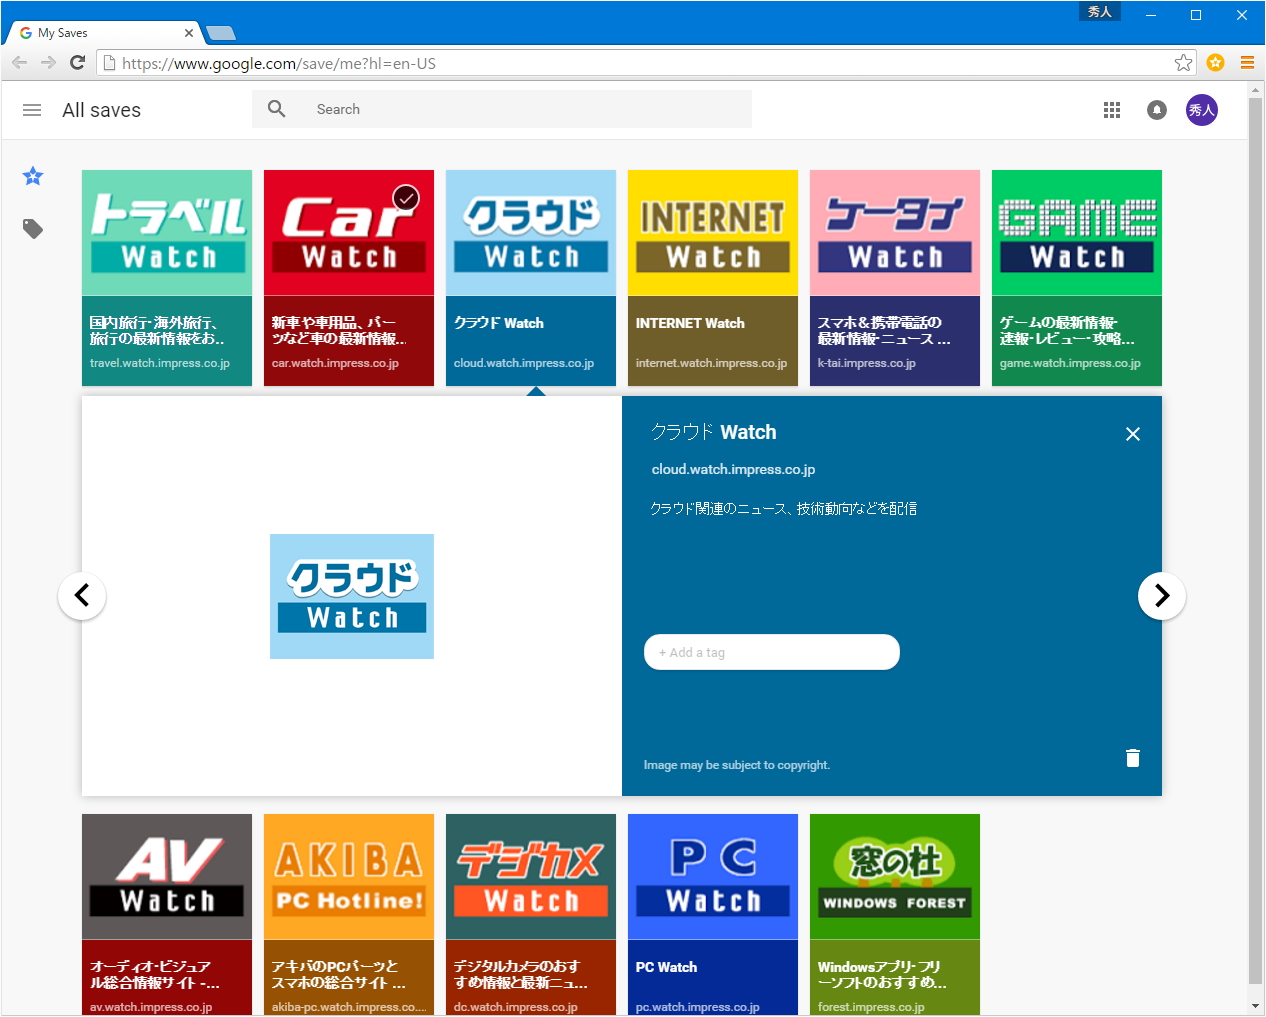Click the All saves heading
This screenshot has height=1017, width=1266.
(102, 110)
